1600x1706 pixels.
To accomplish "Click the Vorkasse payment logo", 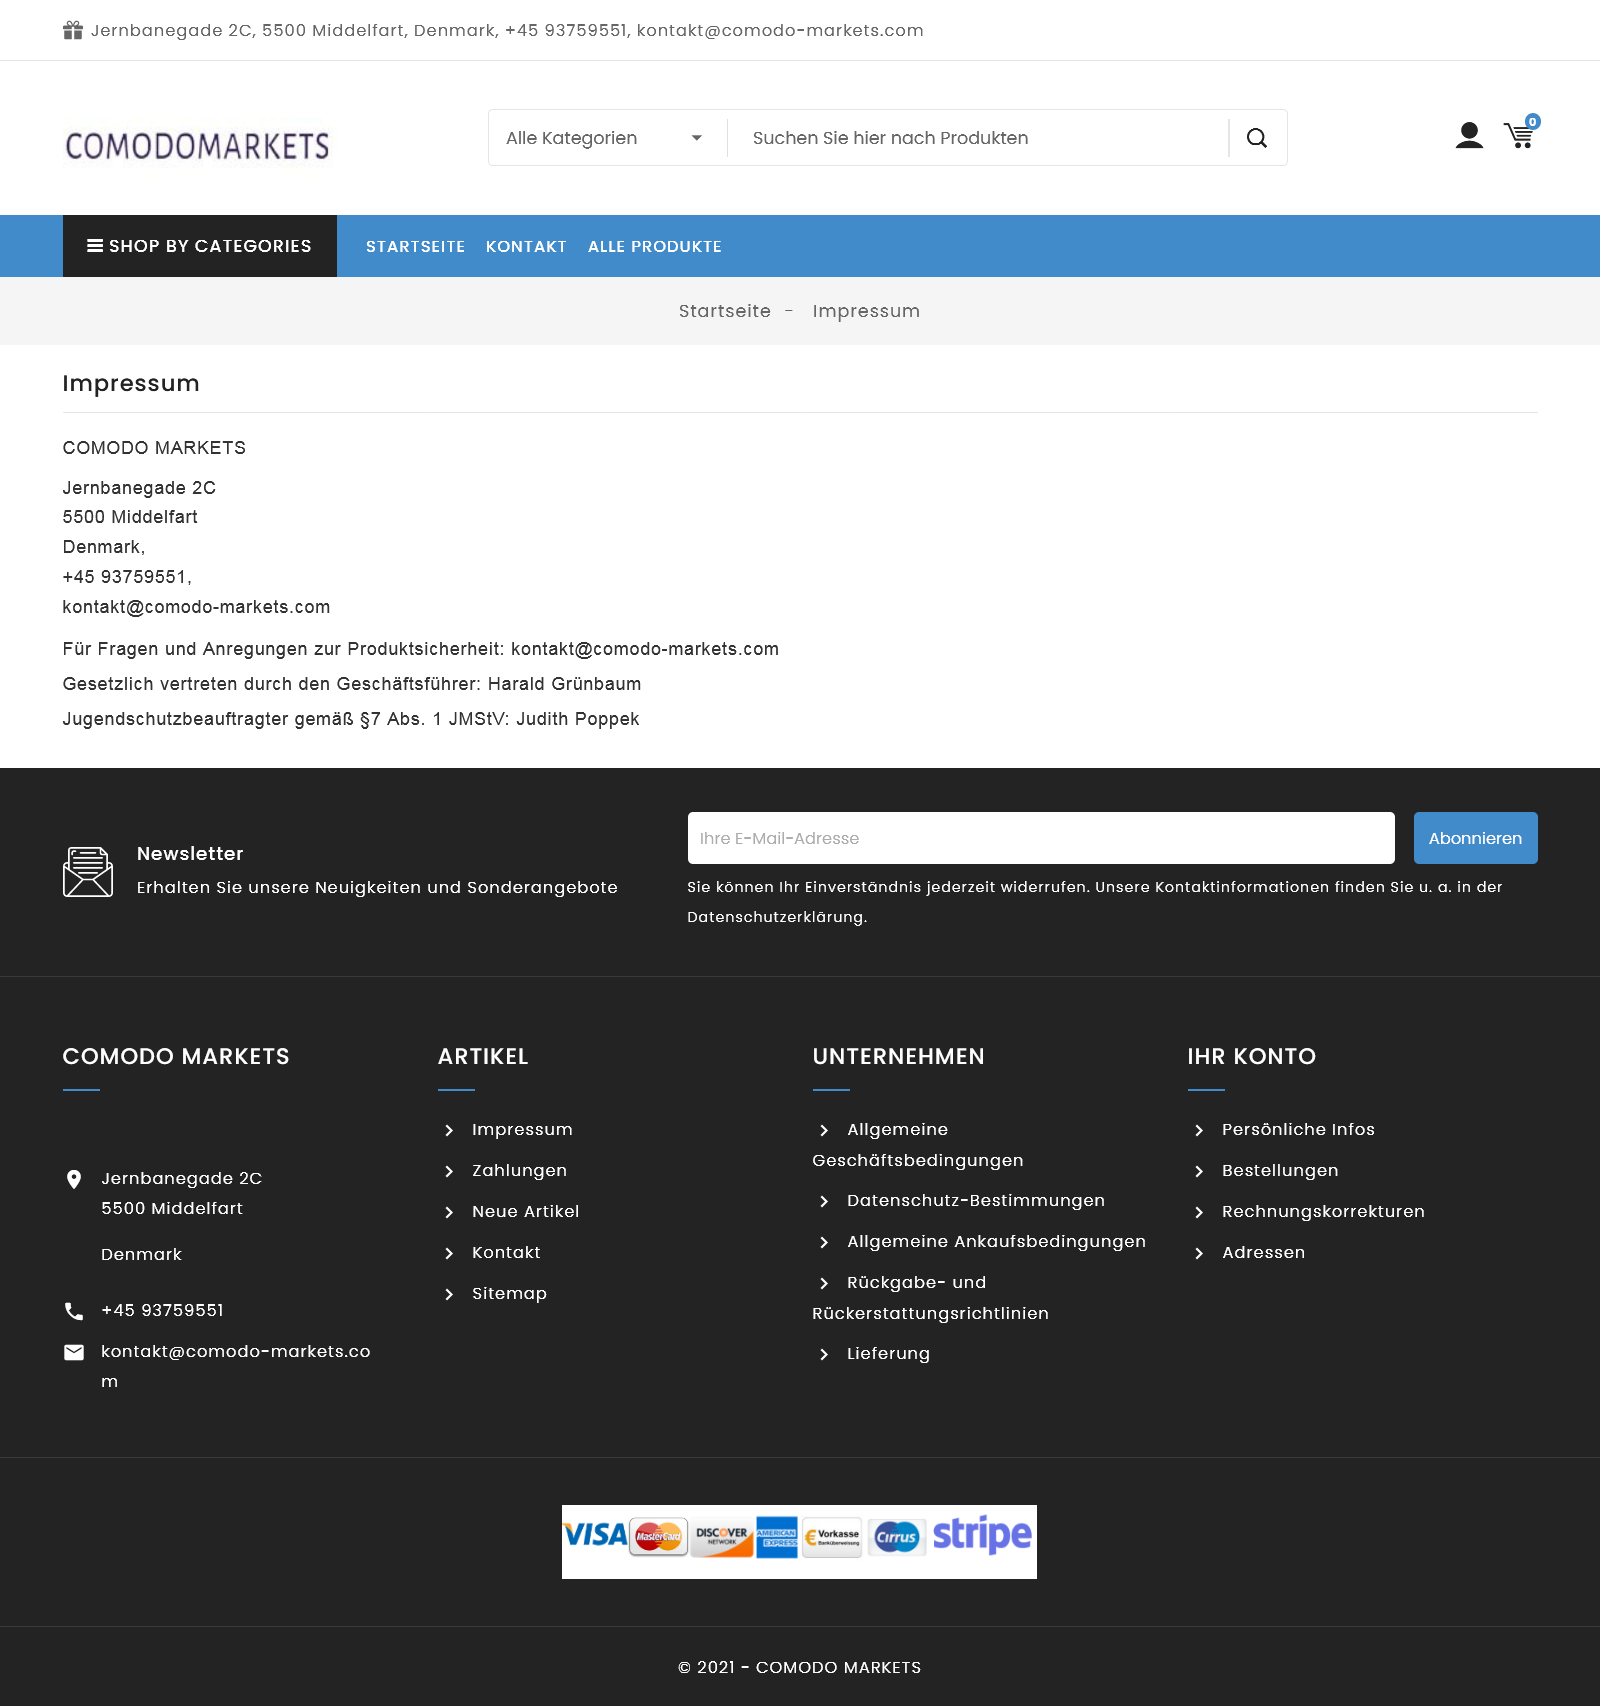I will coord(832,1536).
